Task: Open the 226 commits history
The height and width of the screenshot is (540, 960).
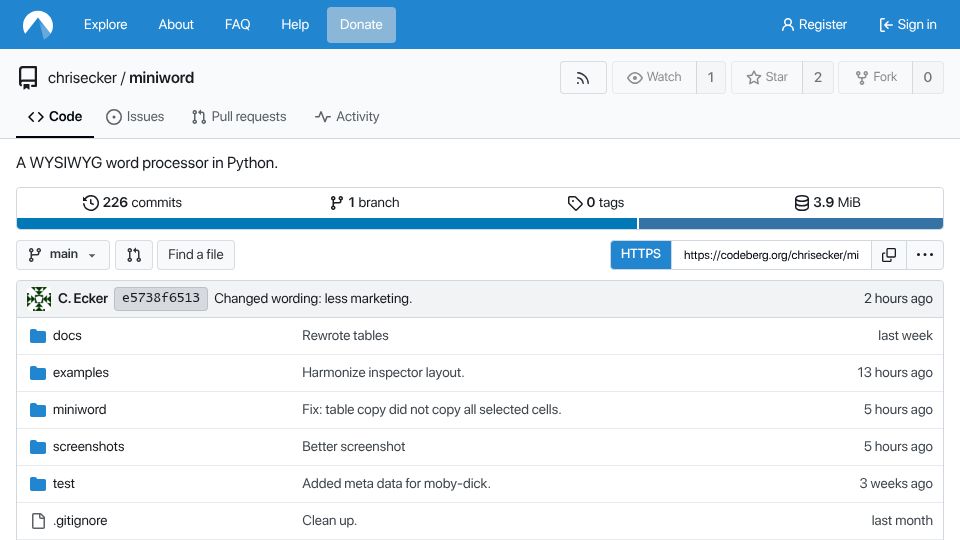Action: pos(132,203)
